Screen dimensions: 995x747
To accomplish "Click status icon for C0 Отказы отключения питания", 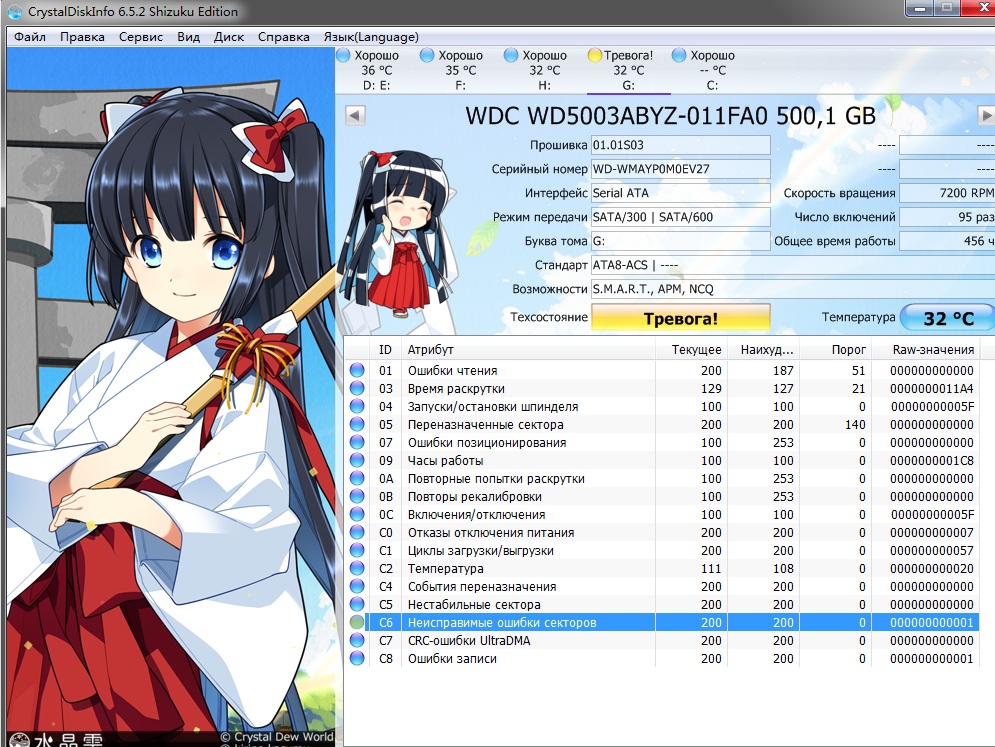I will [x=357, y=532].
